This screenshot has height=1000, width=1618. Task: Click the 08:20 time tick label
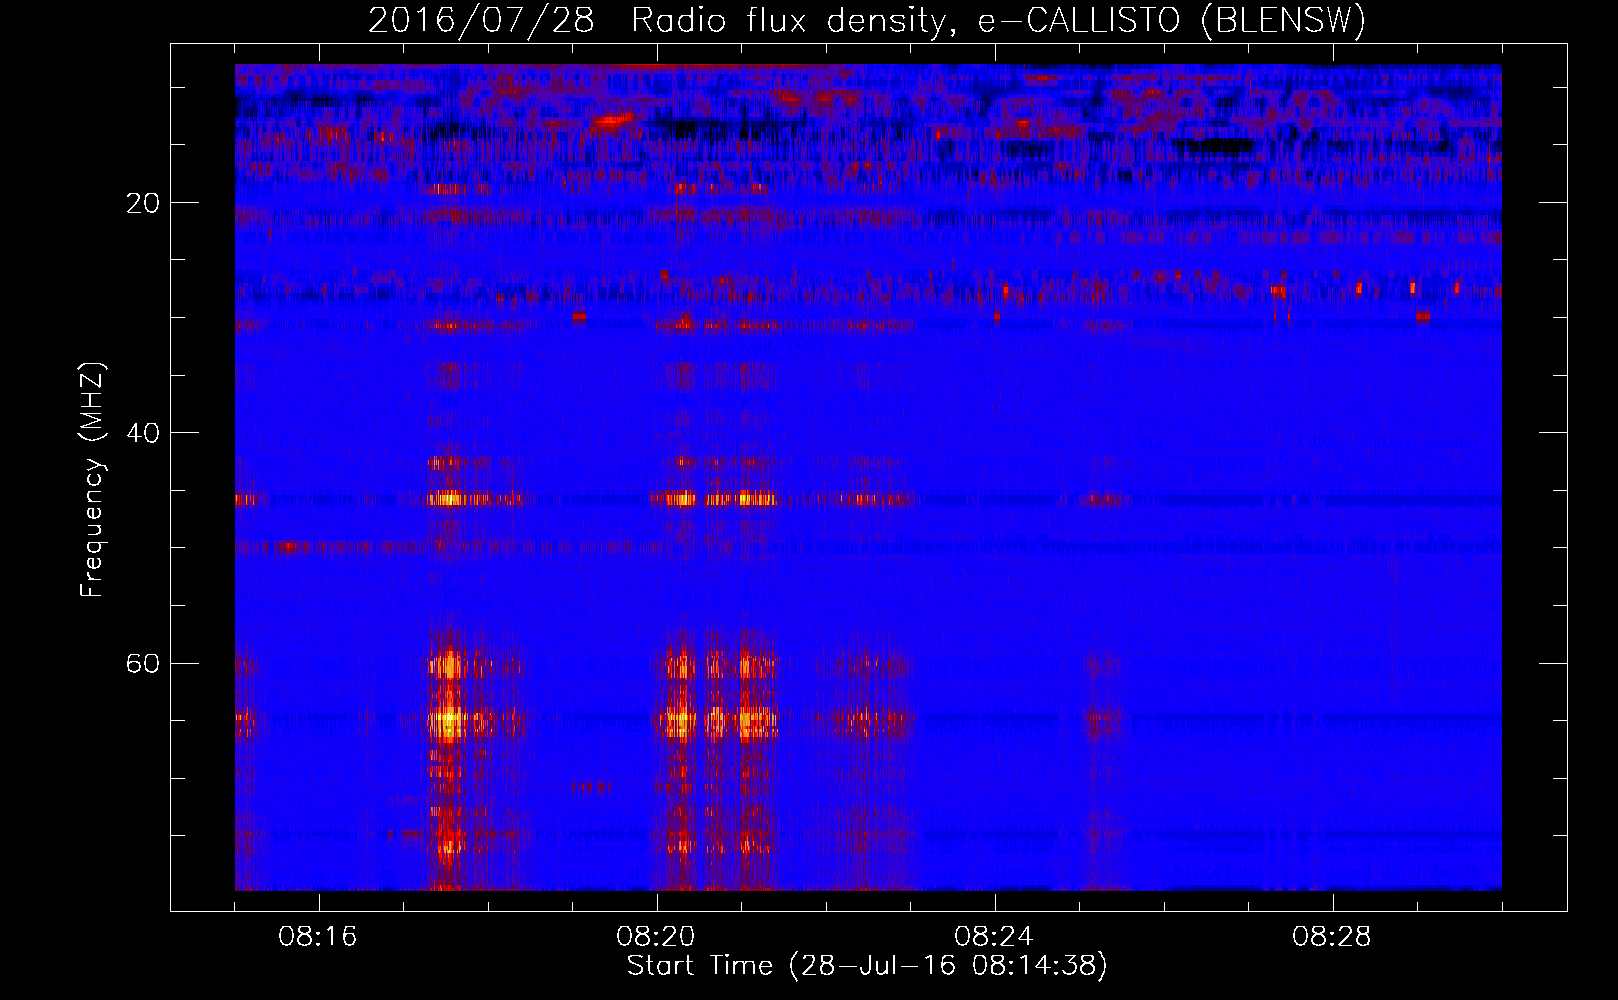click(x=657, y=937)
